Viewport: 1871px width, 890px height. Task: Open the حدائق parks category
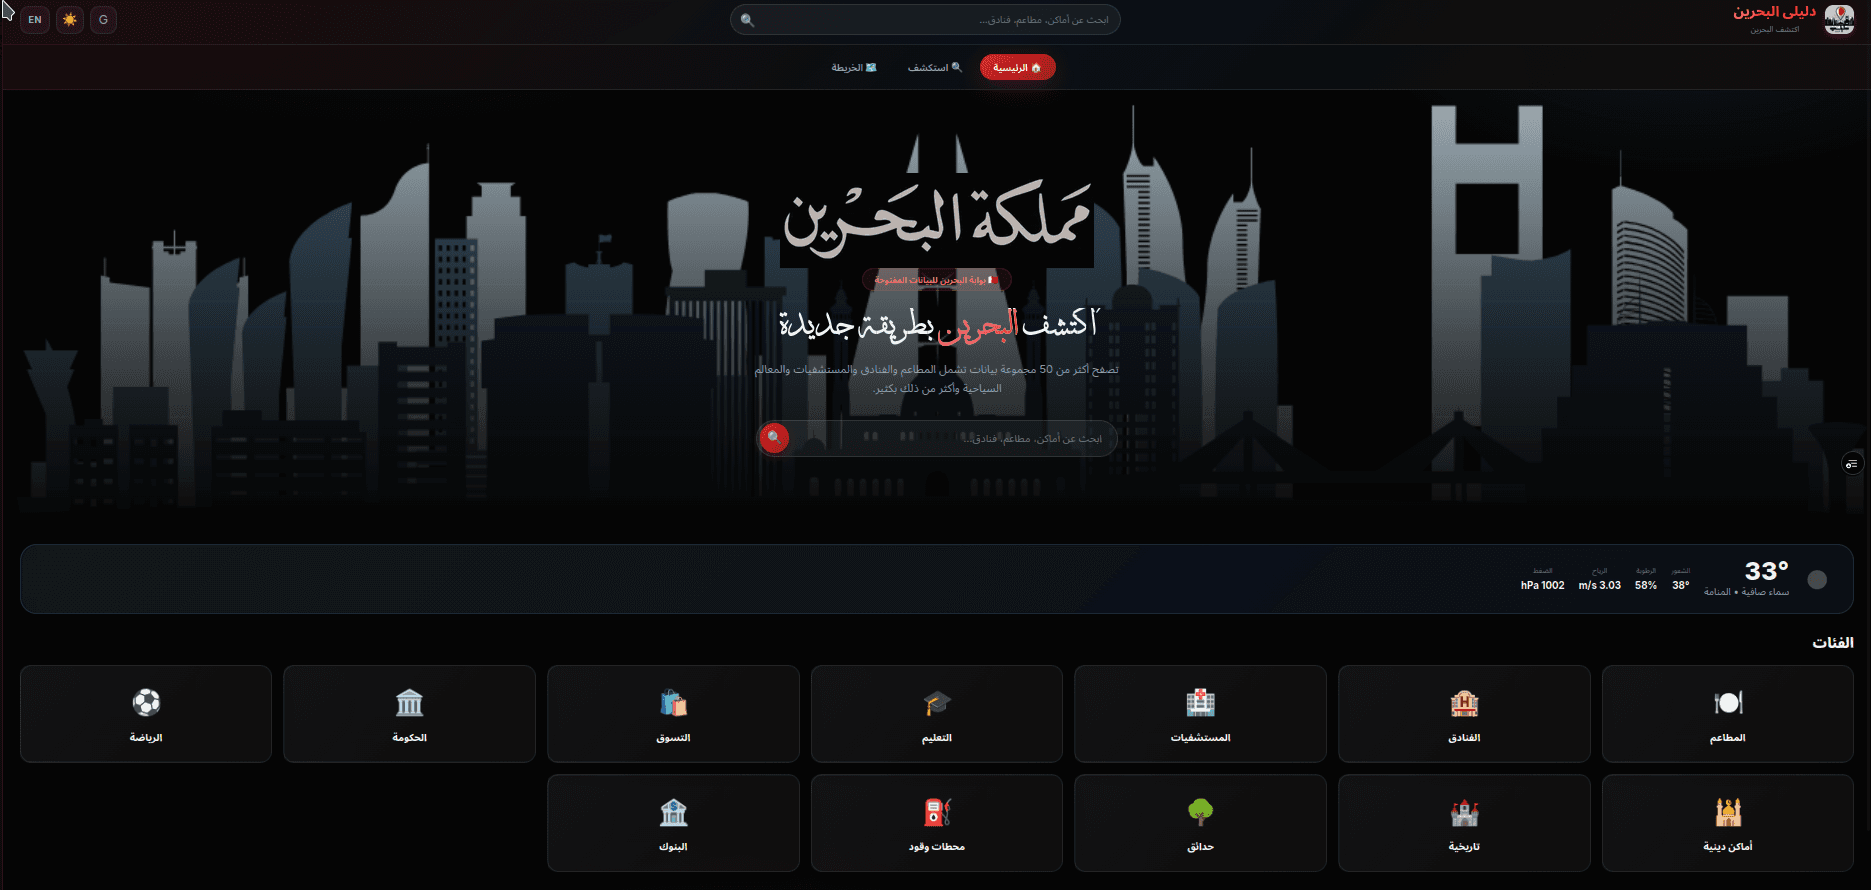point(1200,823)
